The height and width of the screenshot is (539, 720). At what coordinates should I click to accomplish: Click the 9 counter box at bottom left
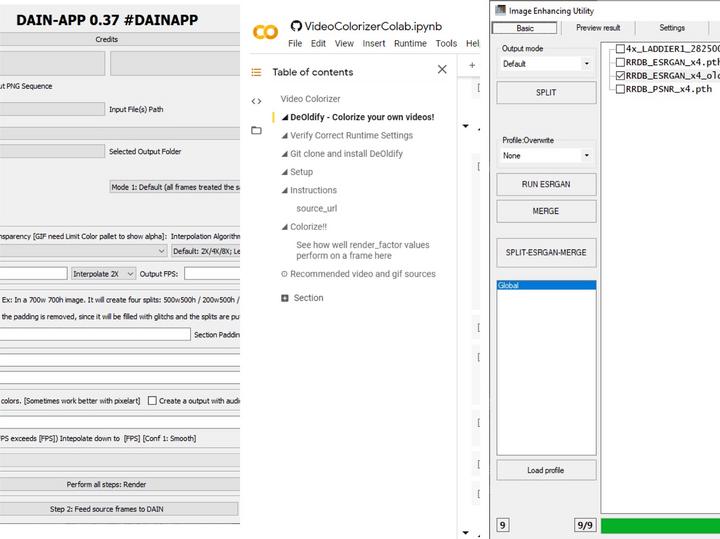[503, 525]
